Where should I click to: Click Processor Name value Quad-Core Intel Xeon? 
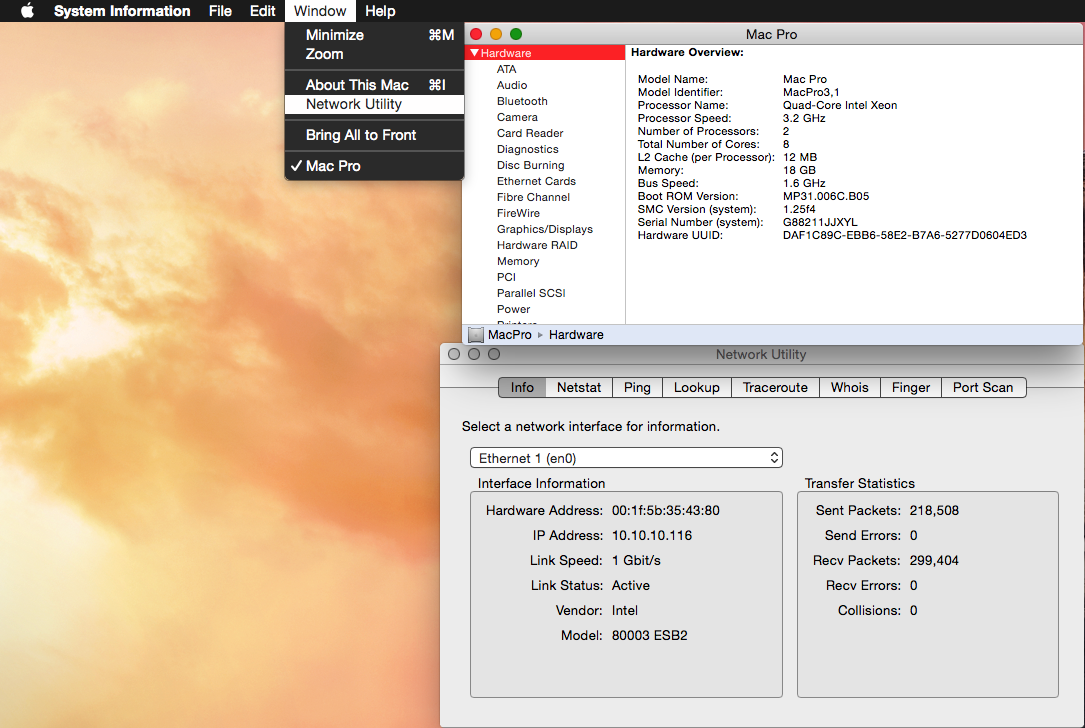click(x=840, y=105)
